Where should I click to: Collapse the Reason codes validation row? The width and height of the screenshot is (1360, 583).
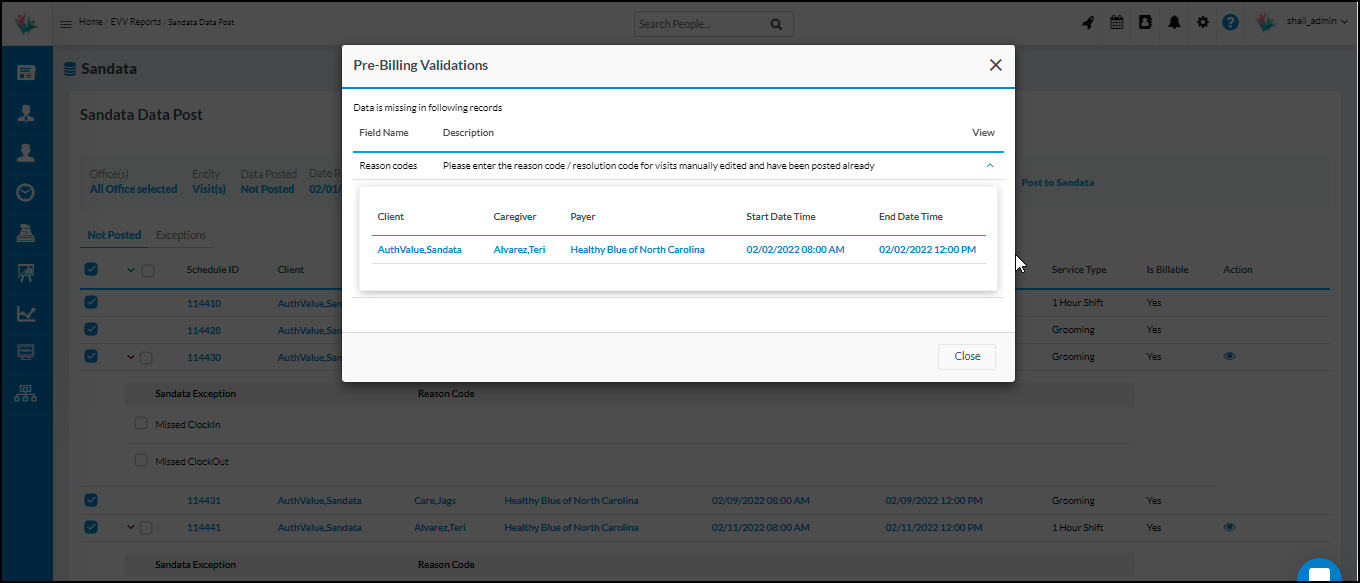point(990,166)
